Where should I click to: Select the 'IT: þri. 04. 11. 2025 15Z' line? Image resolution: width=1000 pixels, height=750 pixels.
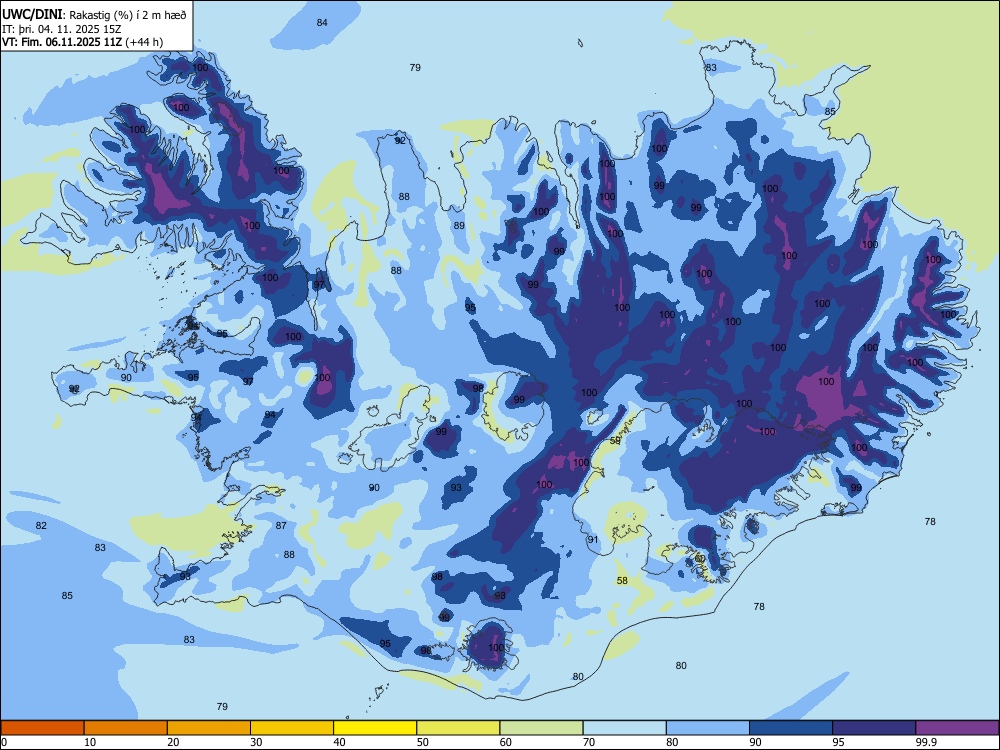(x=62, y=29)
